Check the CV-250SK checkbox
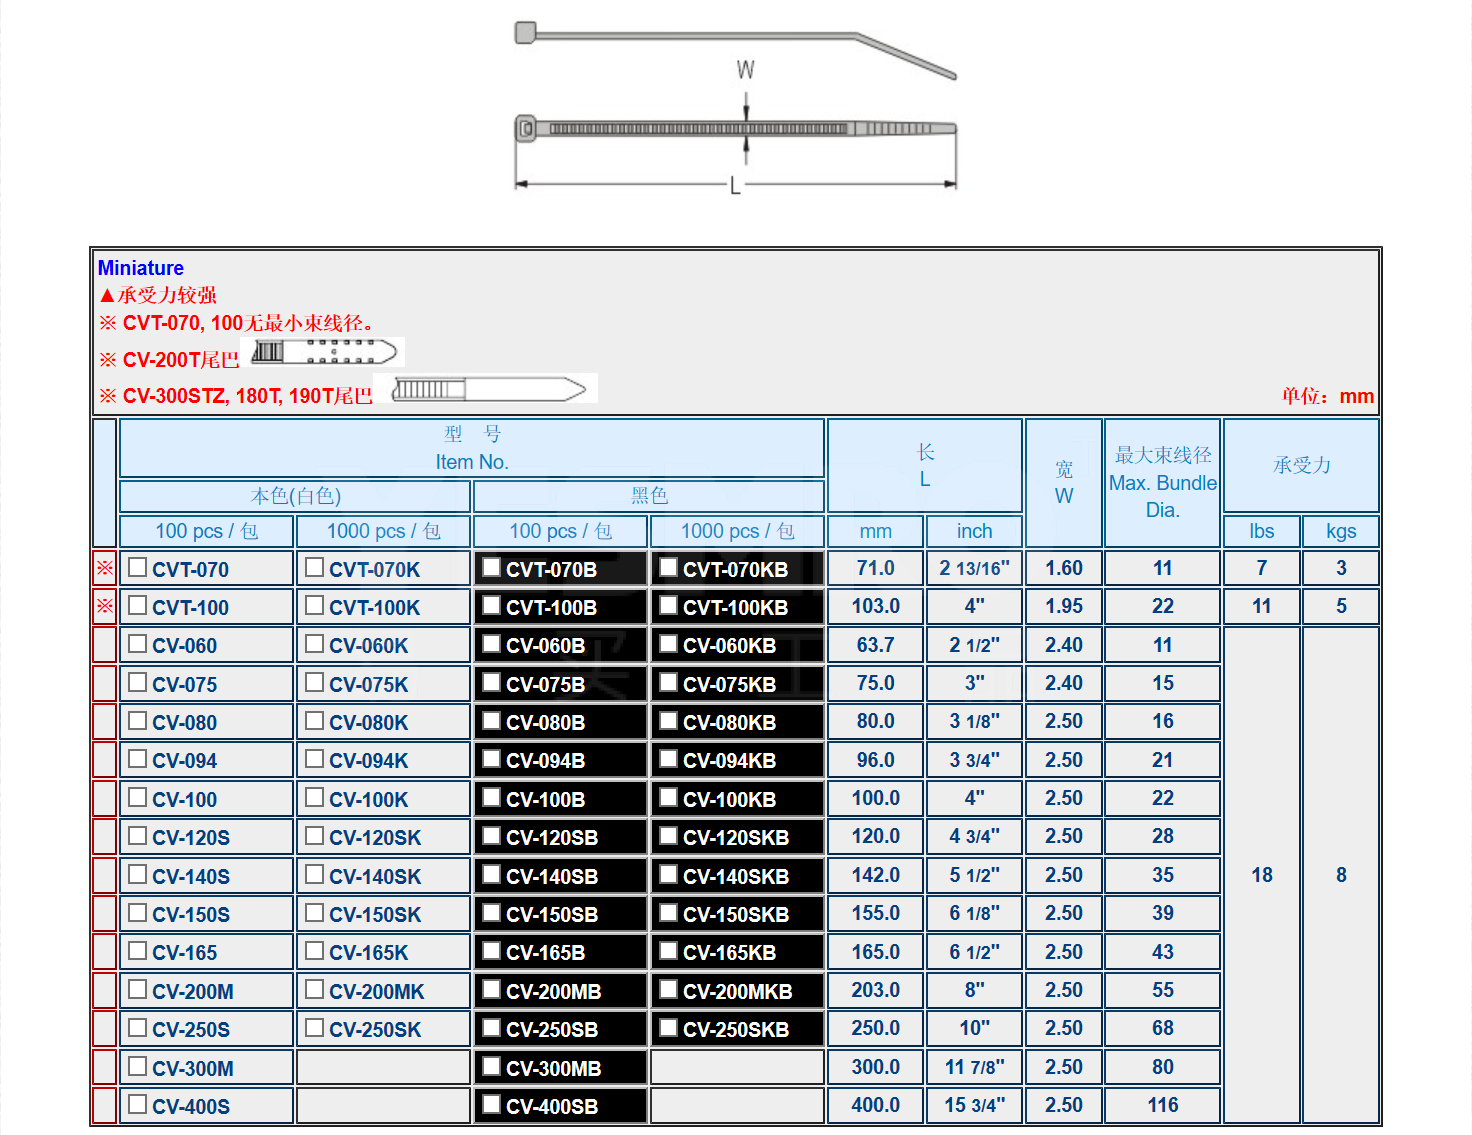 315,1027
